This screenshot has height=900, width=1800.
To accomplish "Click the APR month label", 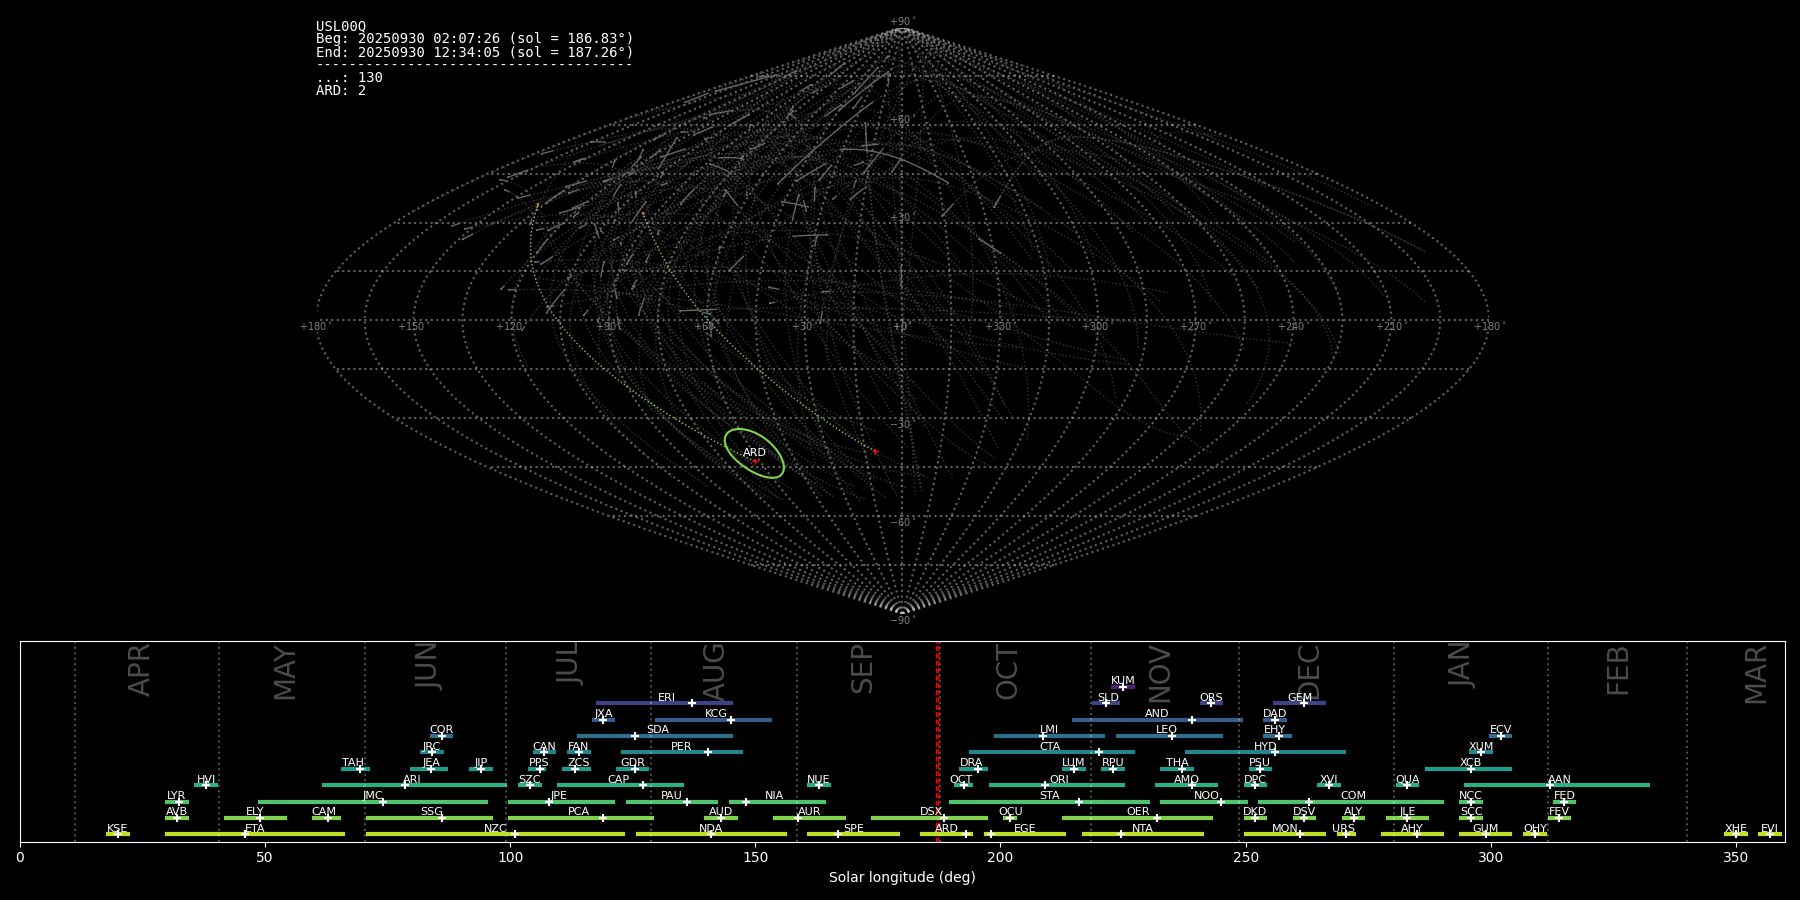I will pos(140,670).
